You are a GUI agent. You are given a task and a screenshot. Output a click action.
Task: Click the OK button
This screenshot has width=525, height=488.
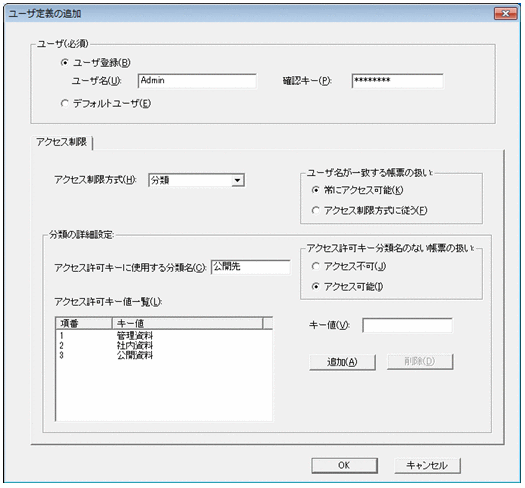(x=344, y=465)
